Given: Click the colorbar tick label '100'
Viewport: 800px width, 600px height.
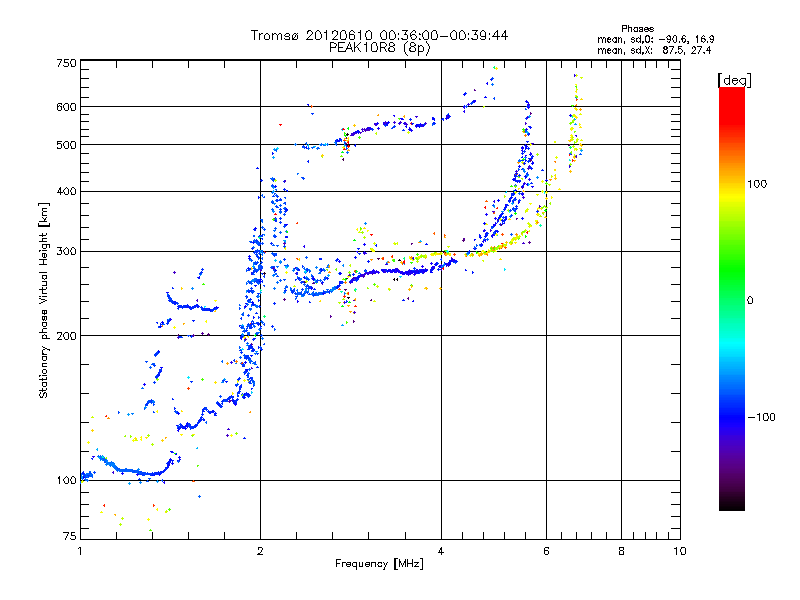Looking at the screenshot, I should 757,184.
